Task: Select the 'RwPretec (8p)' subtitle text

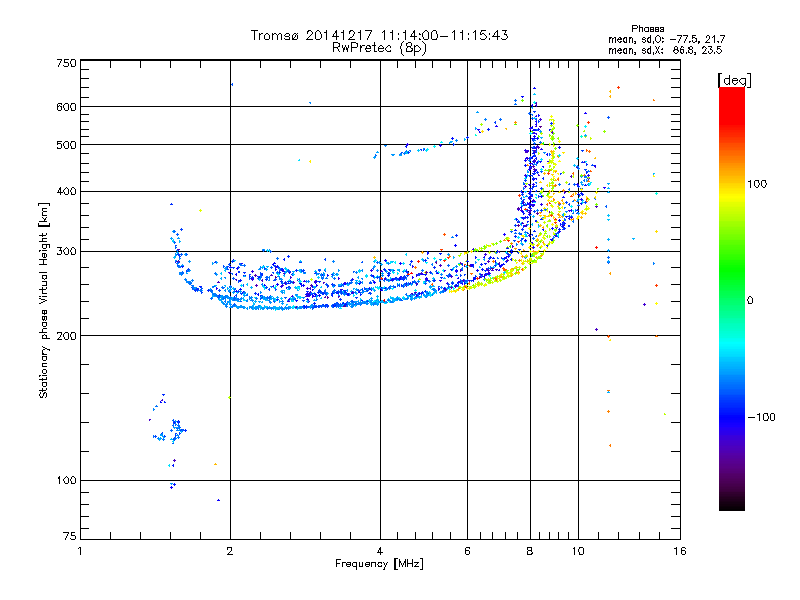Action: point(379,48)
